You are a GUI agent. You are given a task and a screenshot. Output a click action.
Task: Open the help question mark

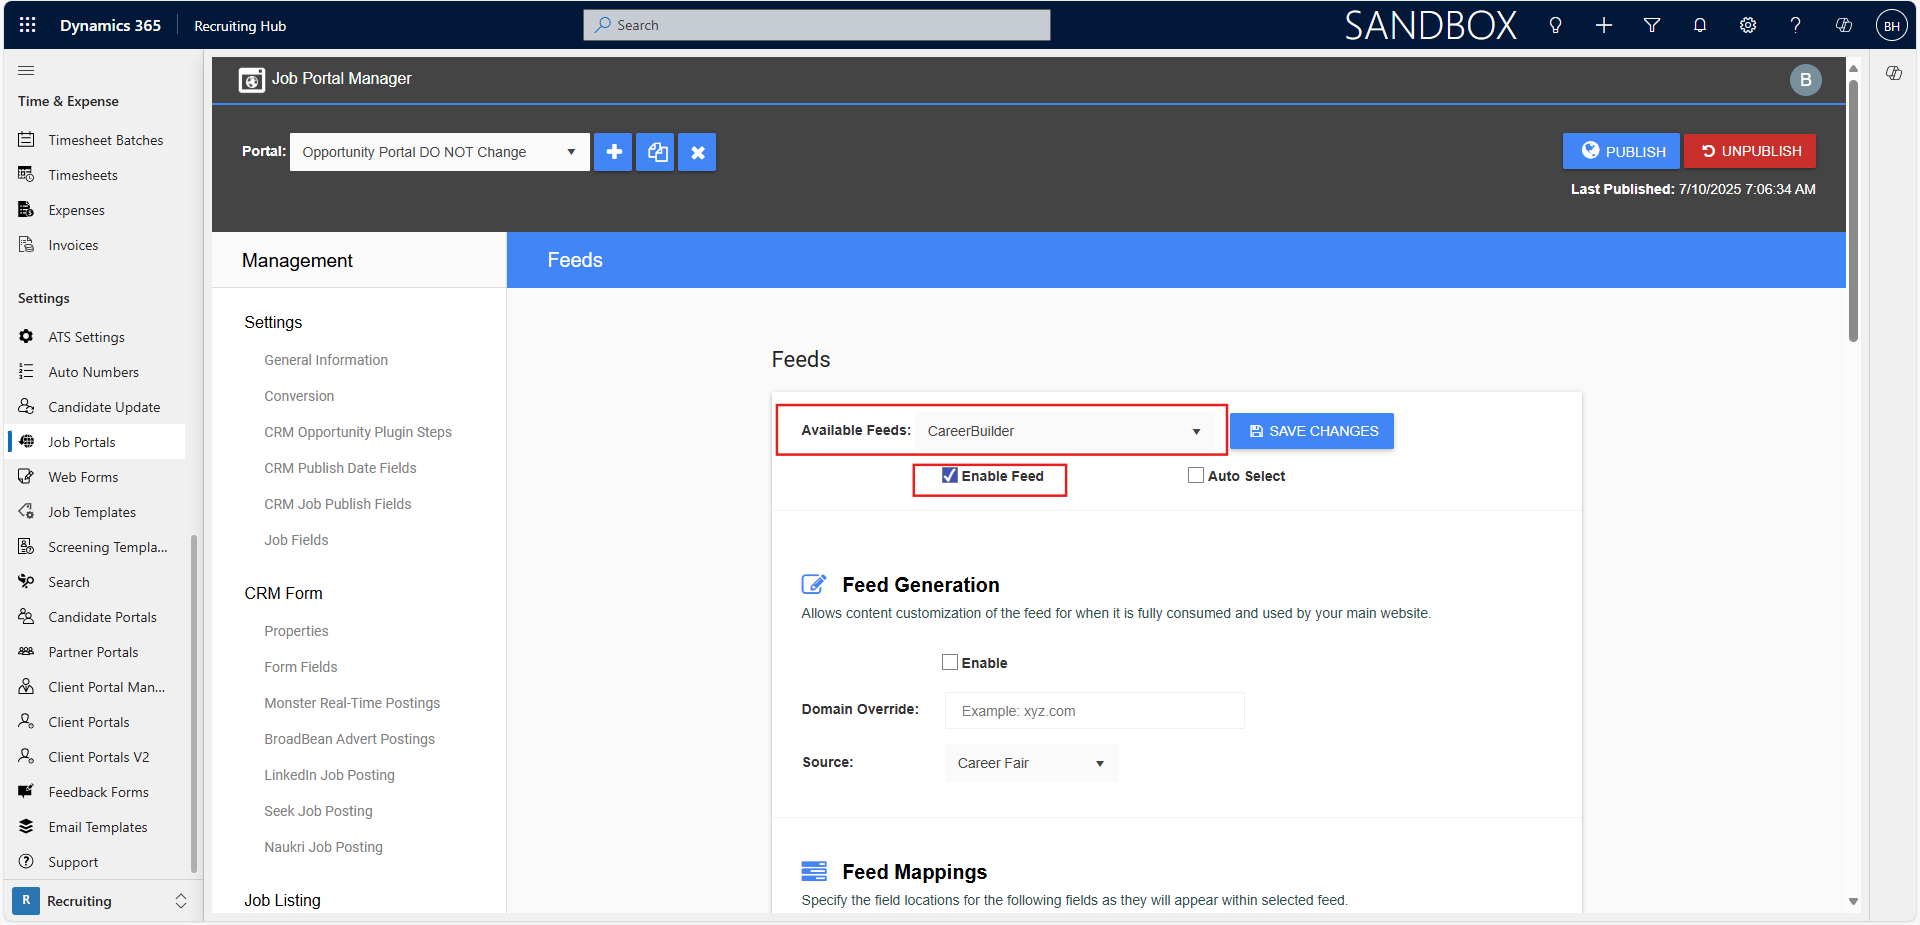[x=1796, y=25]
